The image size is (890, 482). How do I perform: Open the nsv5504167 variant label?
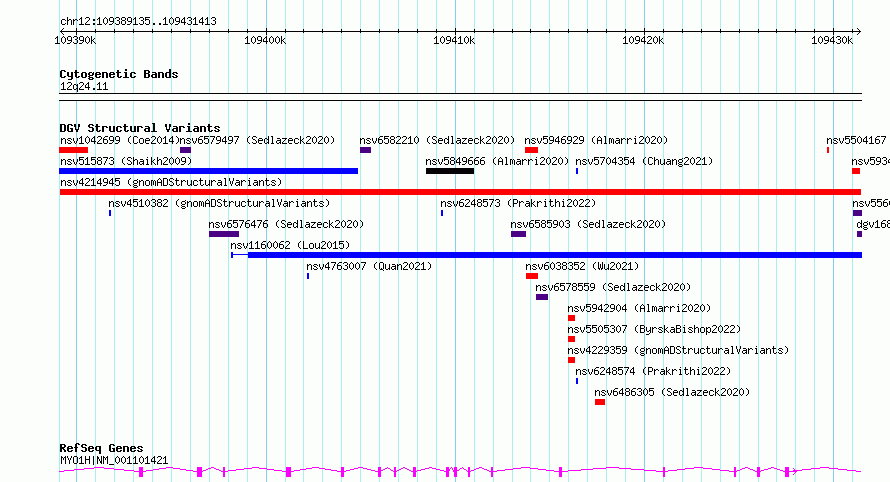(856, 140)
